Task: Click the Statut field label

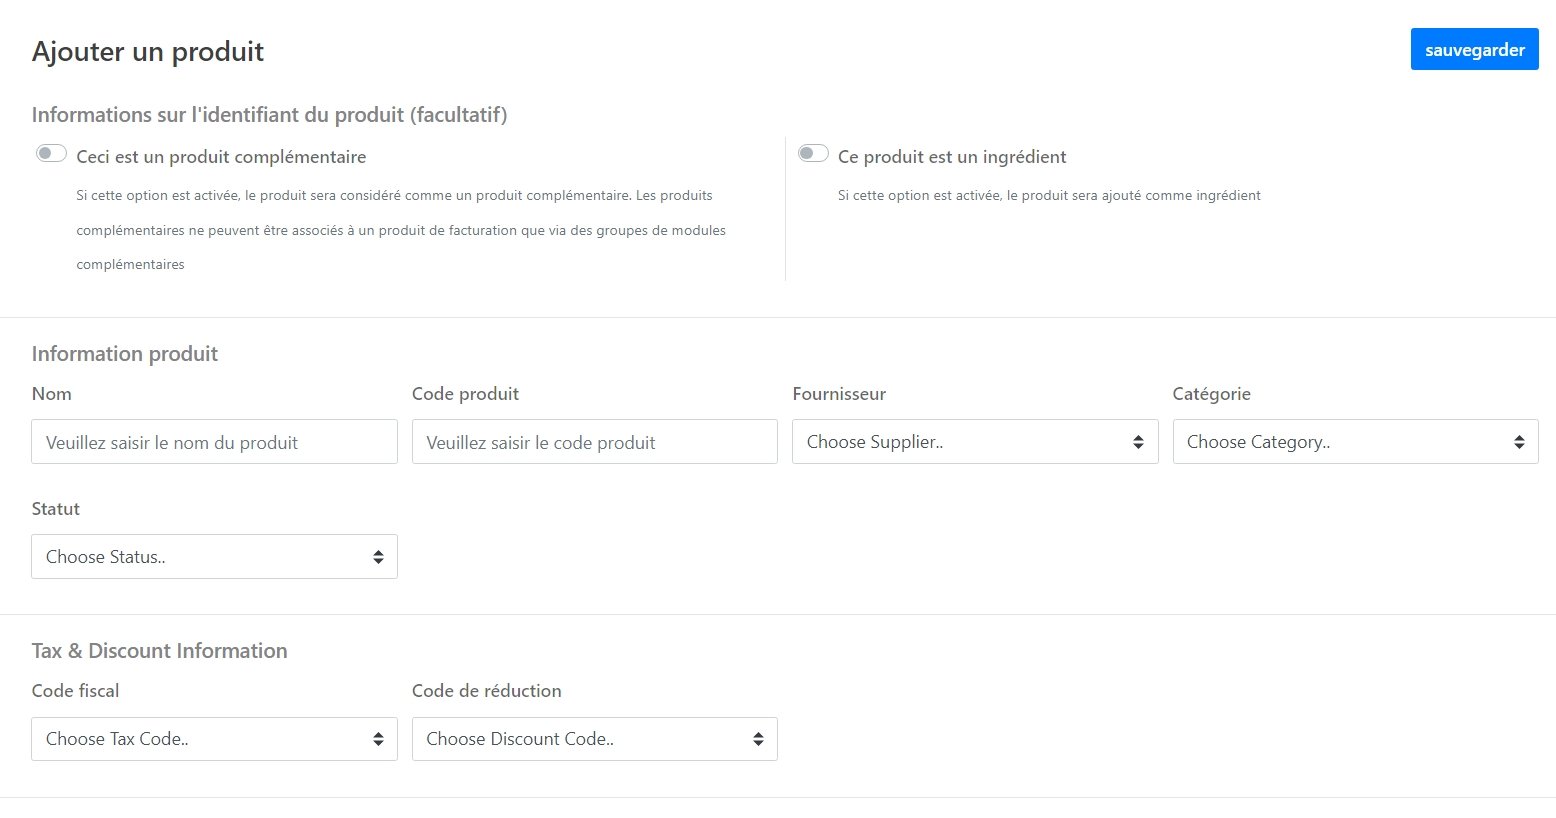Action: point(55,509)
